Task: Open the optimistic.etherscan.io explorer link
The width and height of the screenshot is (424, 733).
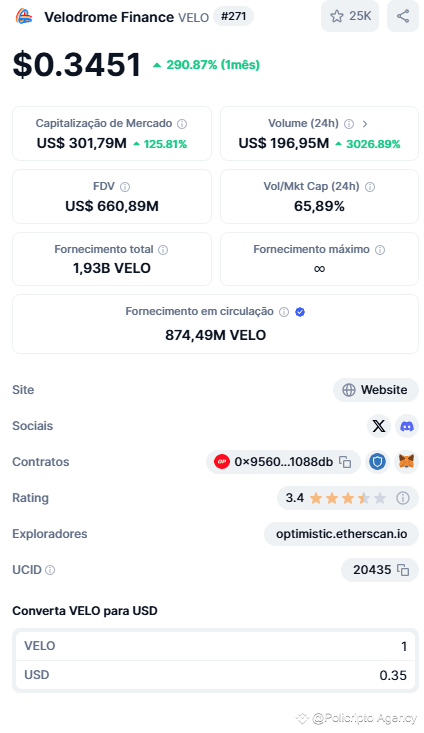Action: tap(341, 534)
